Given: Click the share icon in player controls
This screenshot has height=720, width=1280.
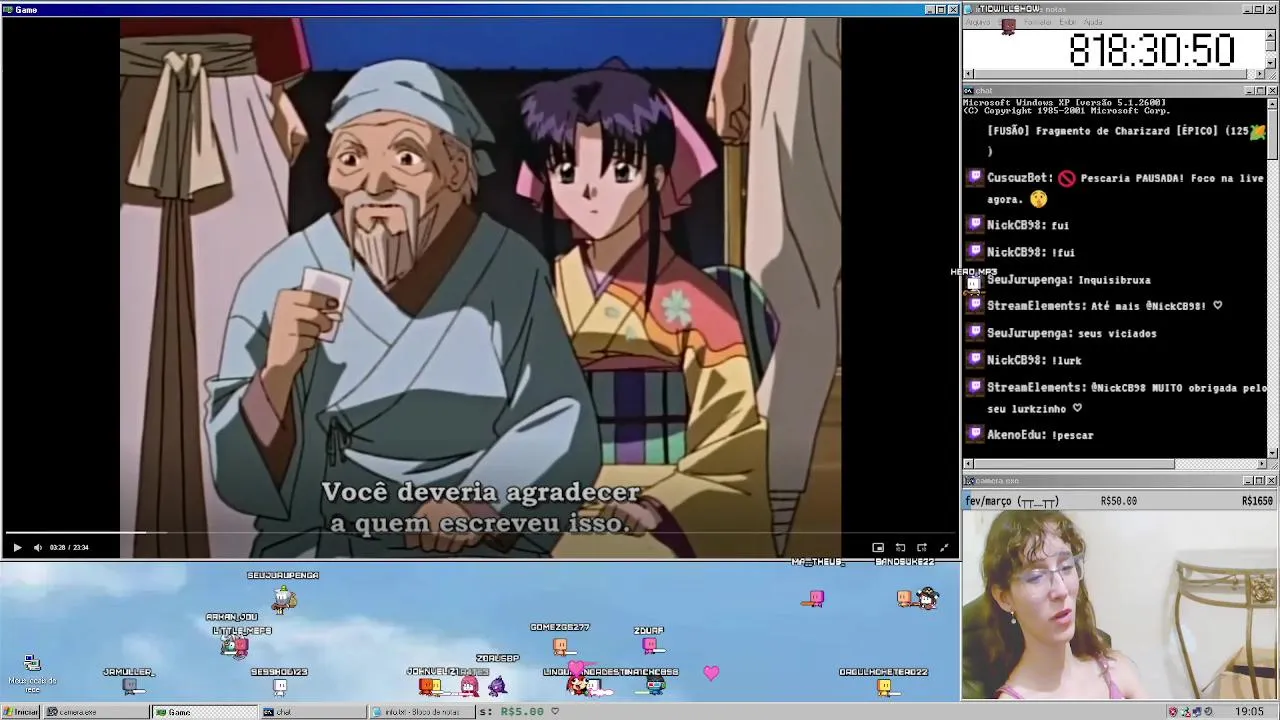Looking at the screenshot, I should [x=922, y=547].
